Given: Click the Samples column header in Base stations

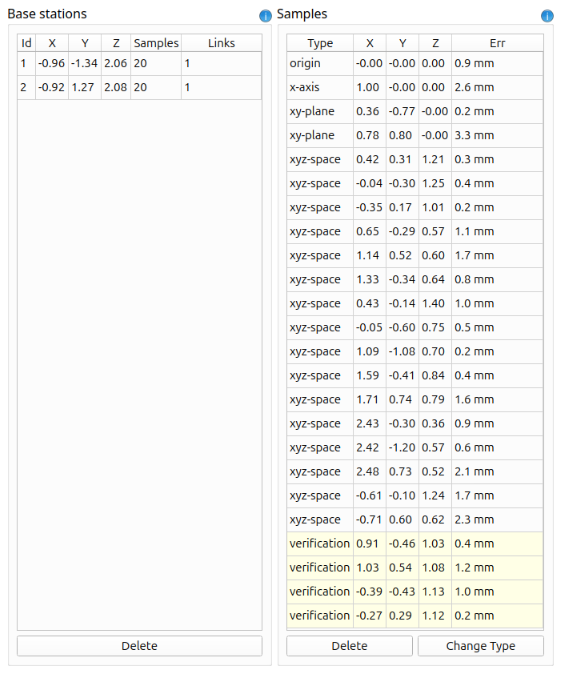Looking at the screenshot, I should 156,43.
